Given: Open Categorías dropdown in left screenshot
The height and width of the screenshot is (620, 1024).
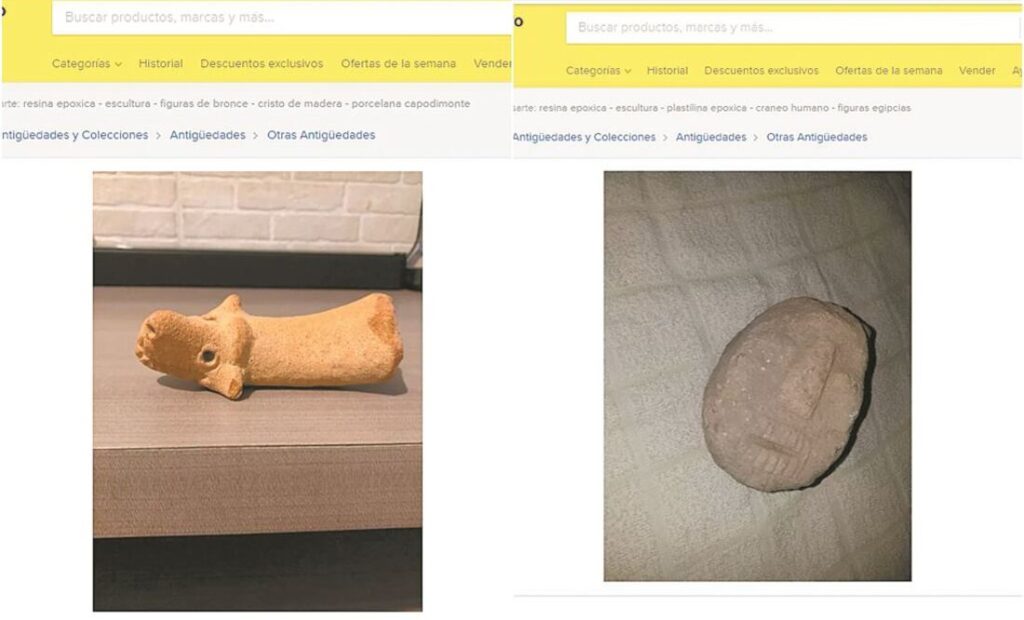Looking at the screenshot, I should (x=86, y=63).
